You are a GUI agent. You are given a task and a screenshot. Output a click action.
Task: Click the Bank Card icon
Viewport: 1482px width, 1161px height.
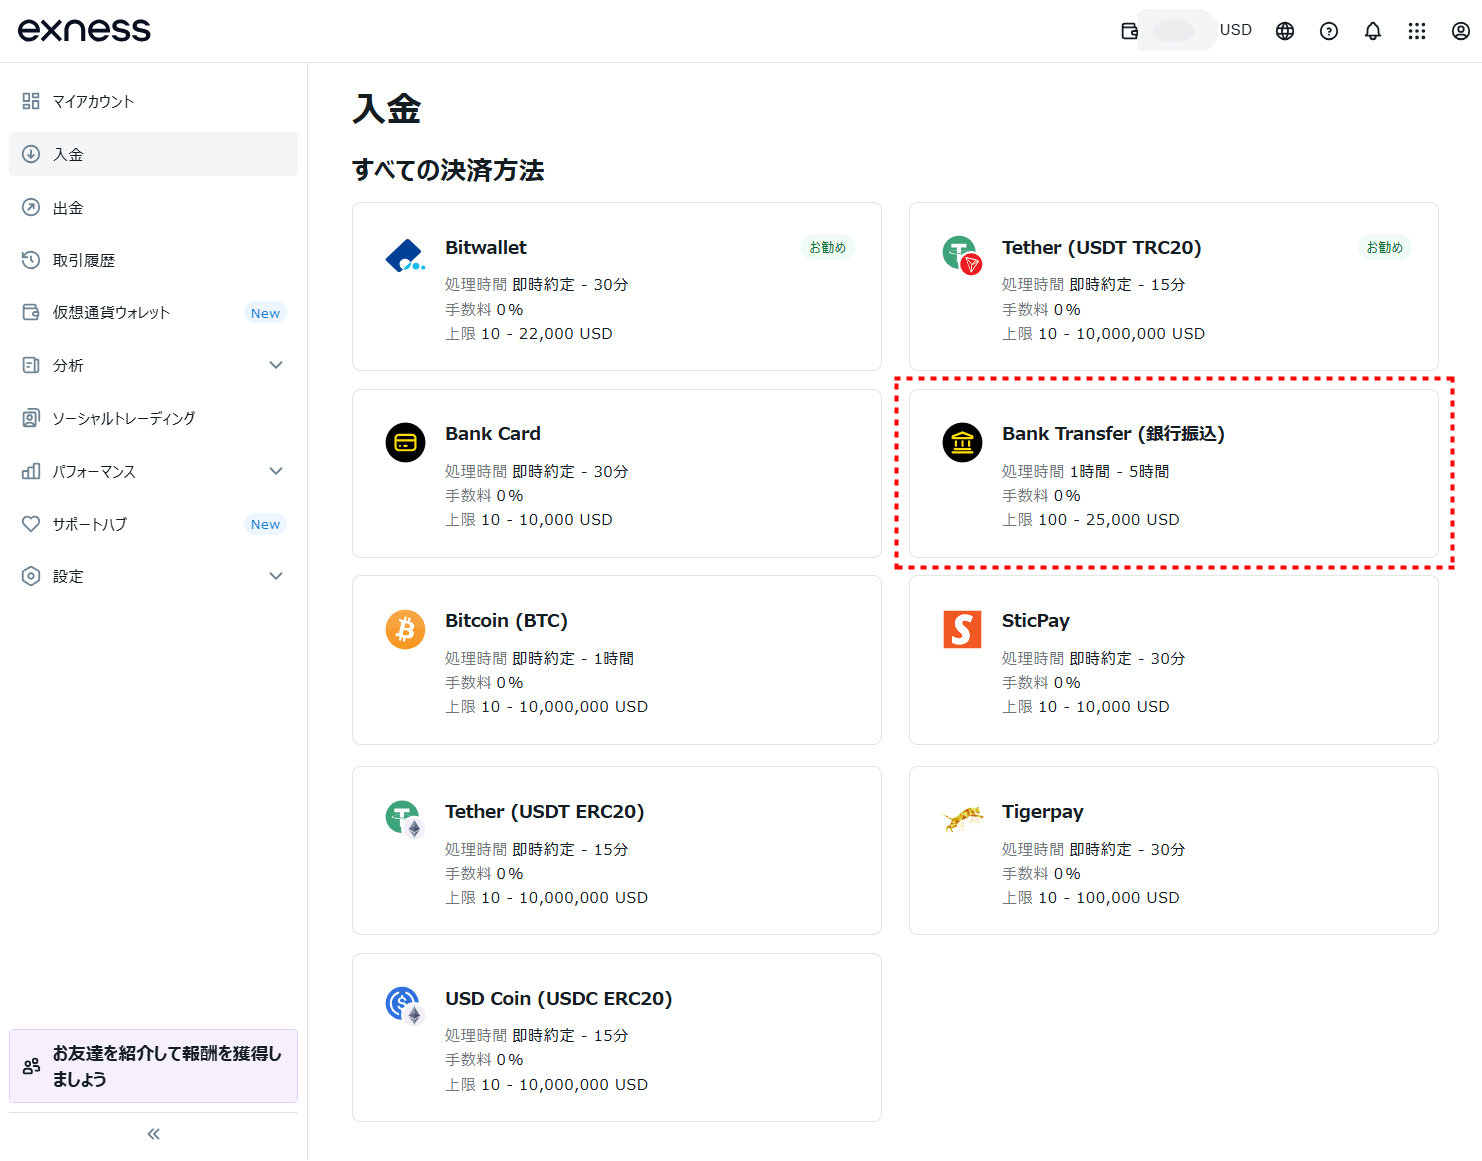(405, 442)
